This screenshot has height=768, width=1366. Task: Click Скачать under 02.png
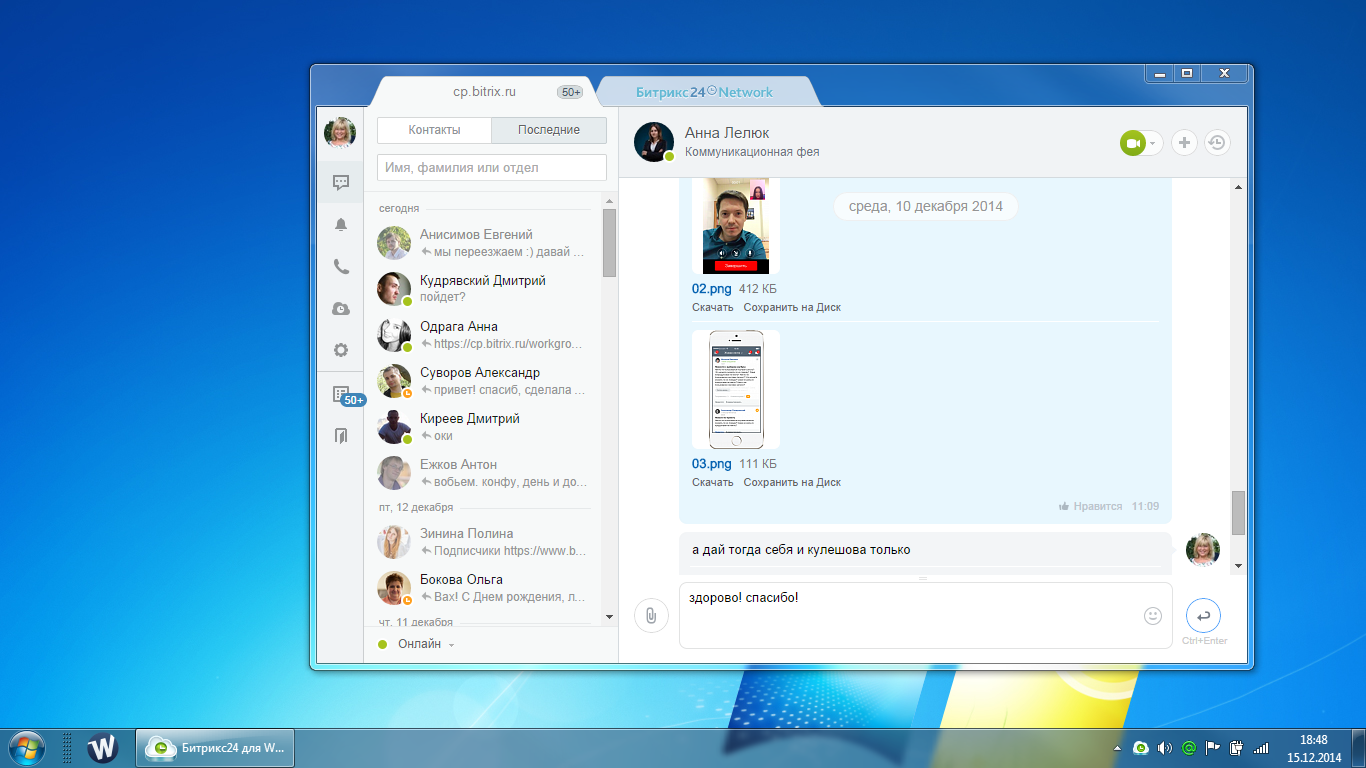click(712, 307)
